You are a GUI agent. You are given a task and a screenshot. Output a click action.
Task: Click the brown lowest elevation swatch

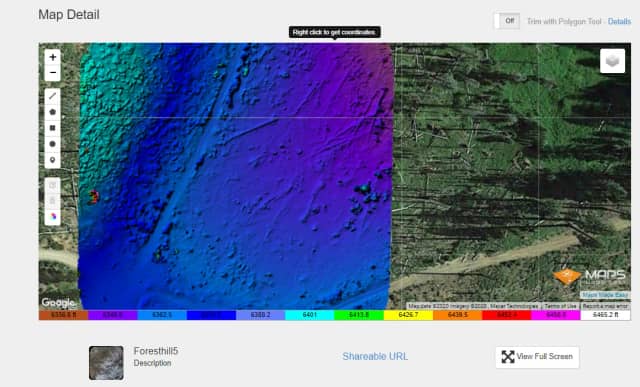pos(64,315)
